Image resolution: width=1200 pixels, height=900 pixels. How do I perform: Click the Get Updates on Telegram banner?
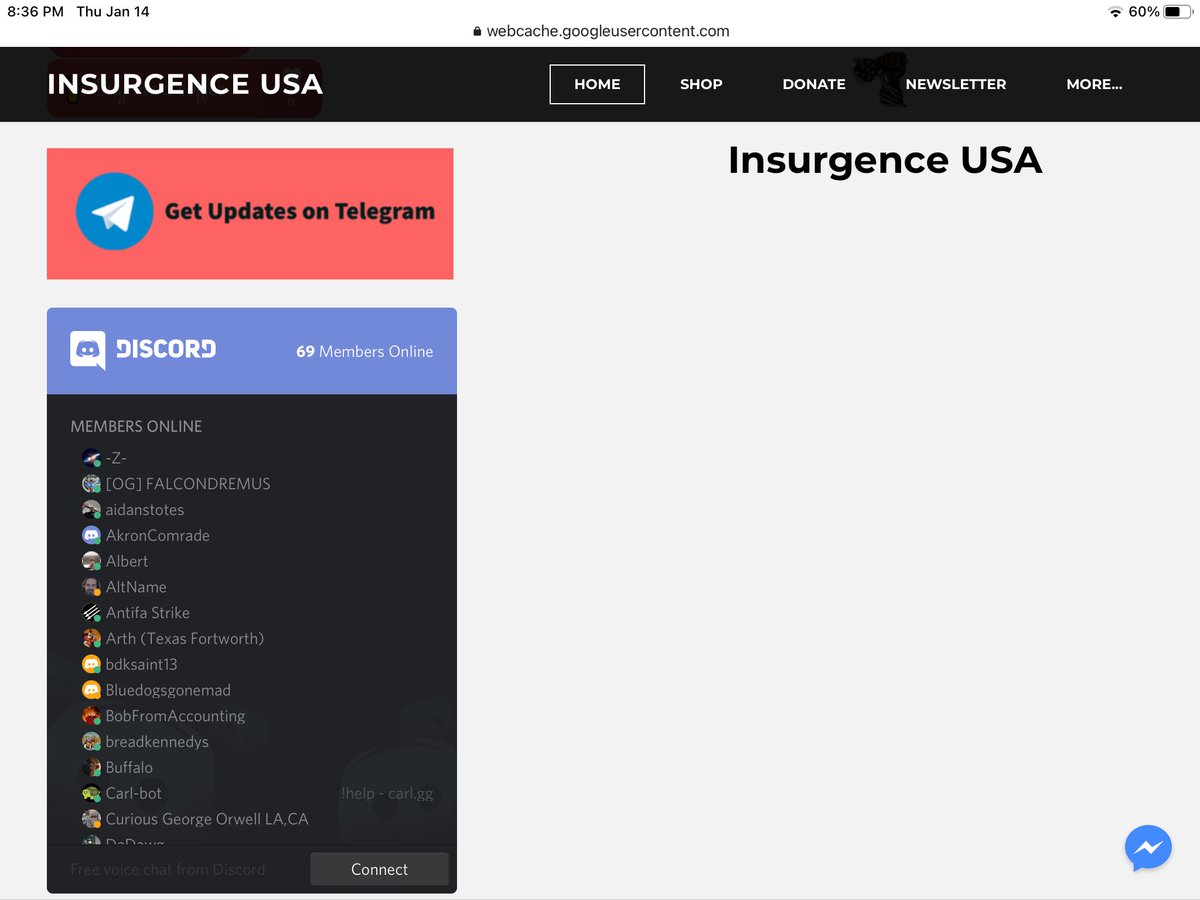point(250,214)
